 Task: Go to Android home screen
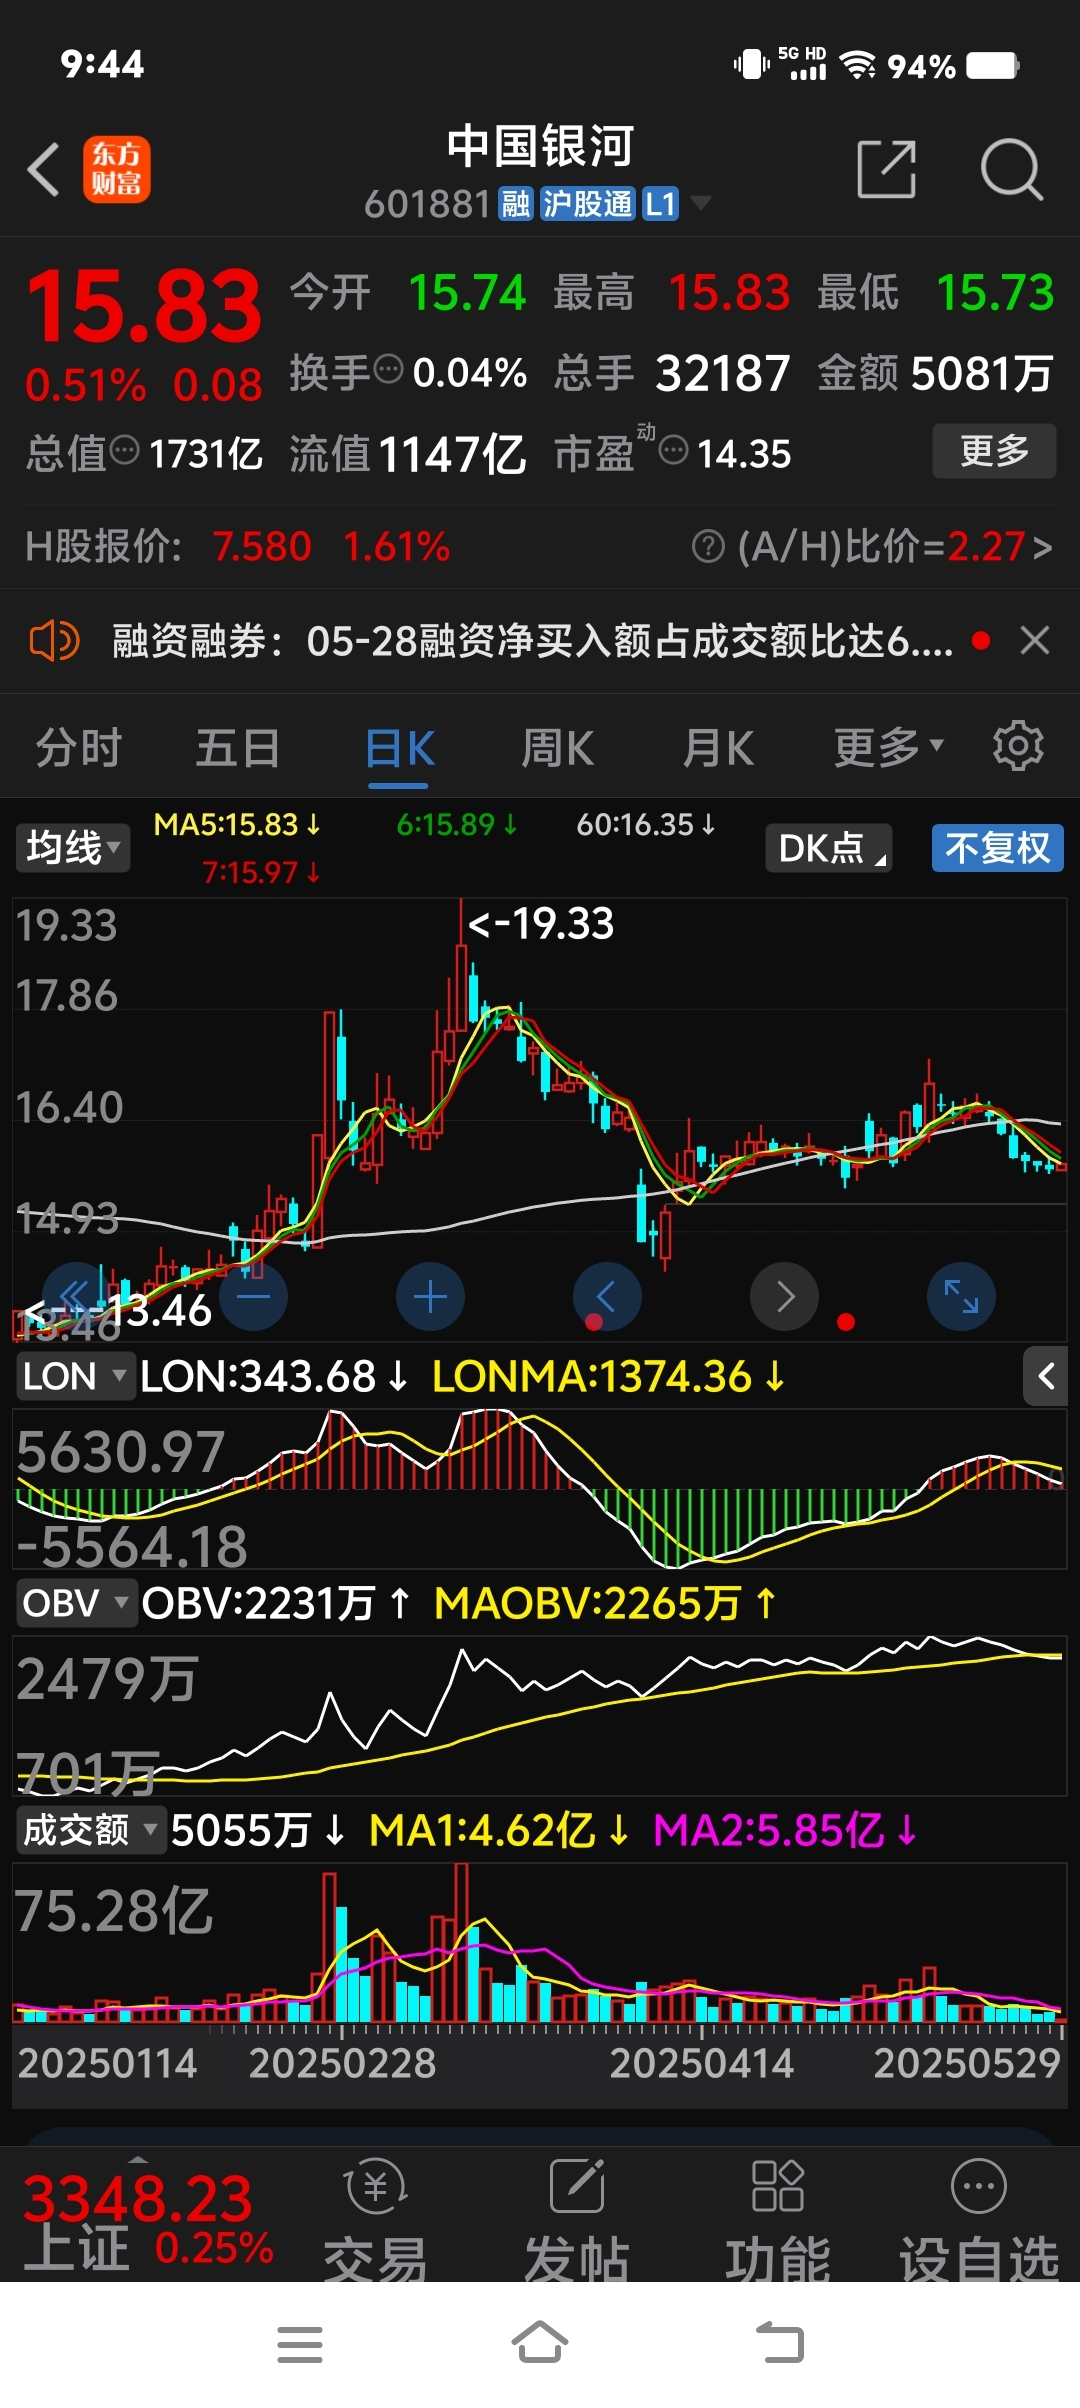point(540,2342)
